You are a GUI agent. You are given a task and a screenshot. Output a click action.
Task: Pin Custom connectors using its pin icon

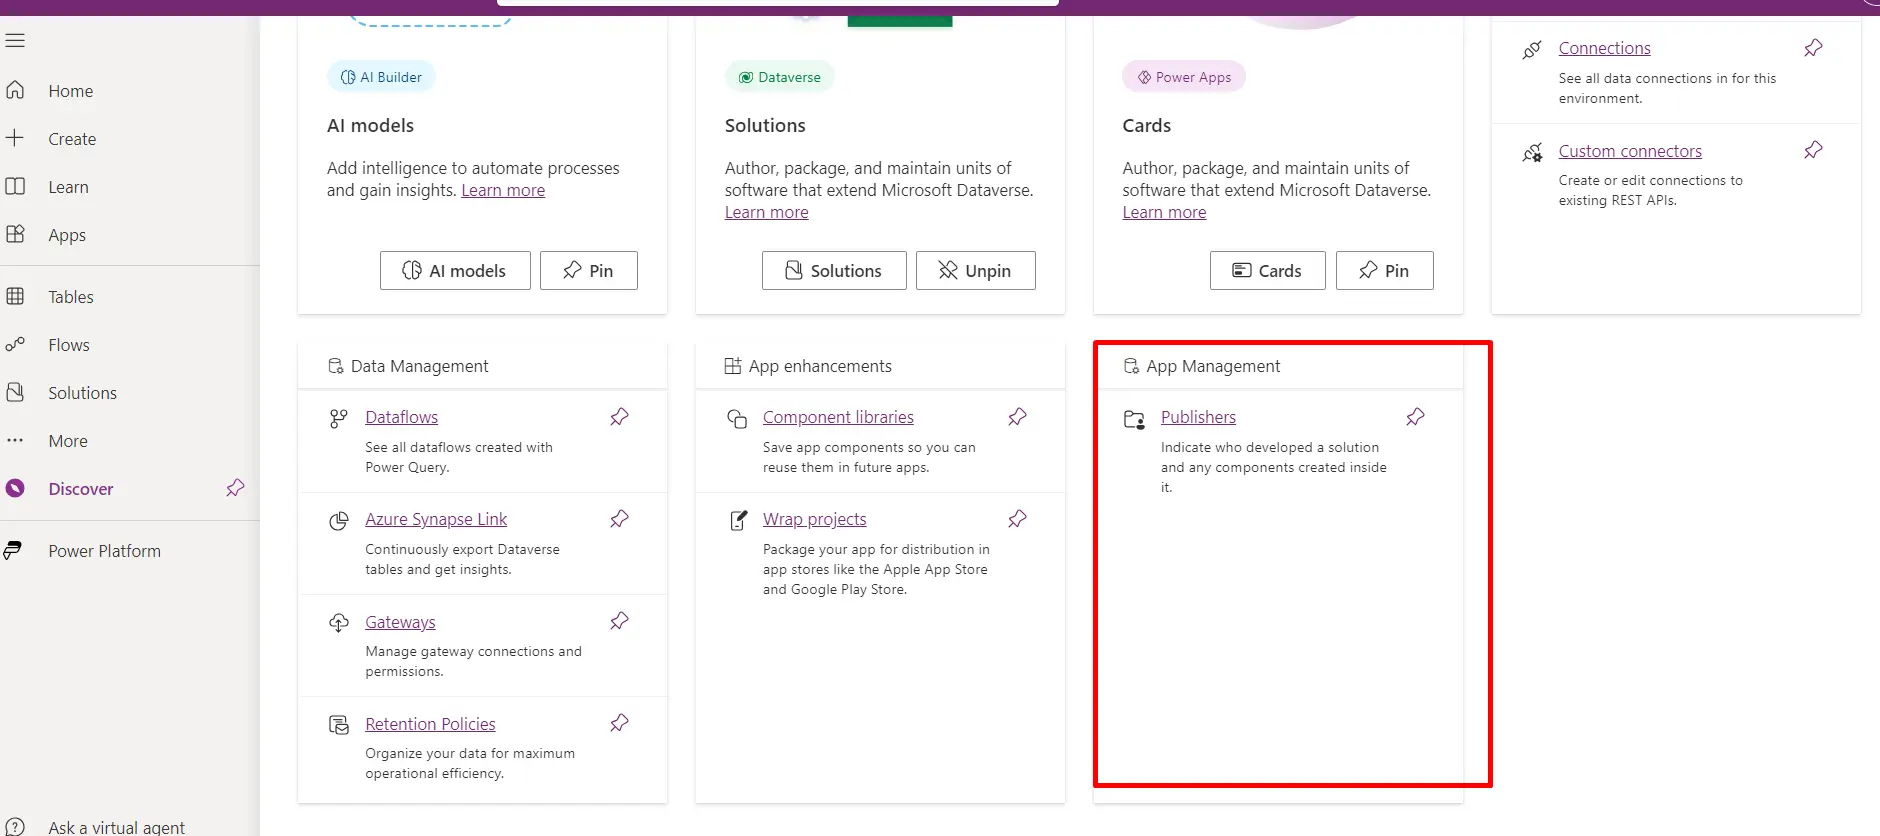tap(1813, 150)
